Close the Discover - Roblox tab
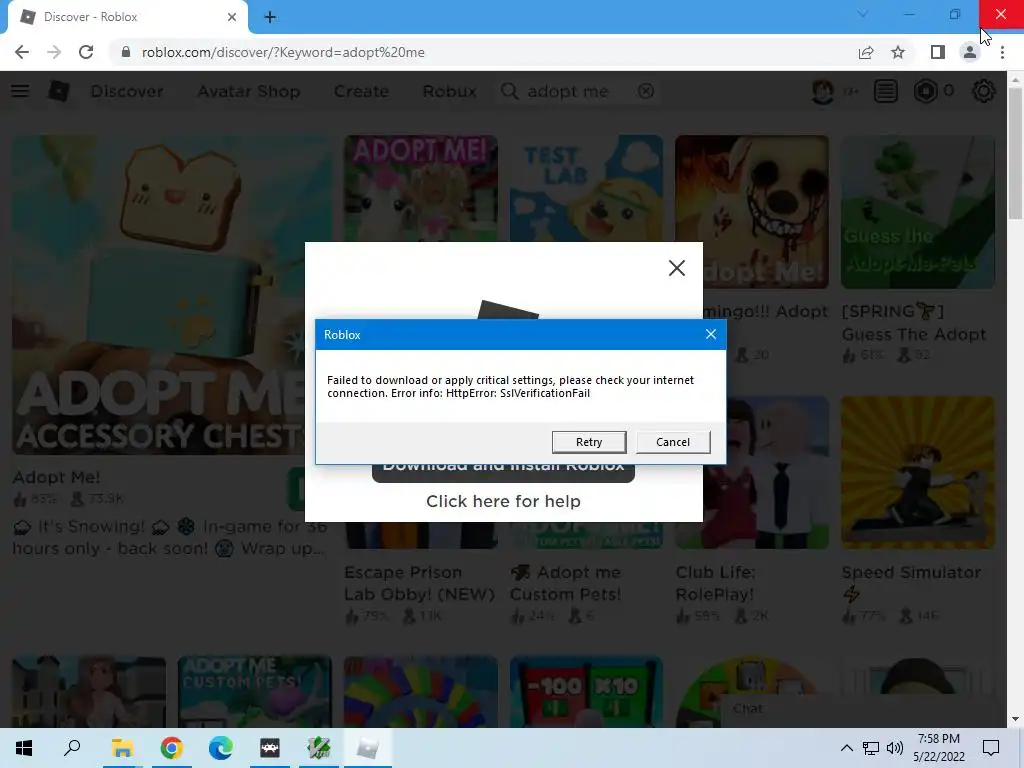 click(232, 17)
